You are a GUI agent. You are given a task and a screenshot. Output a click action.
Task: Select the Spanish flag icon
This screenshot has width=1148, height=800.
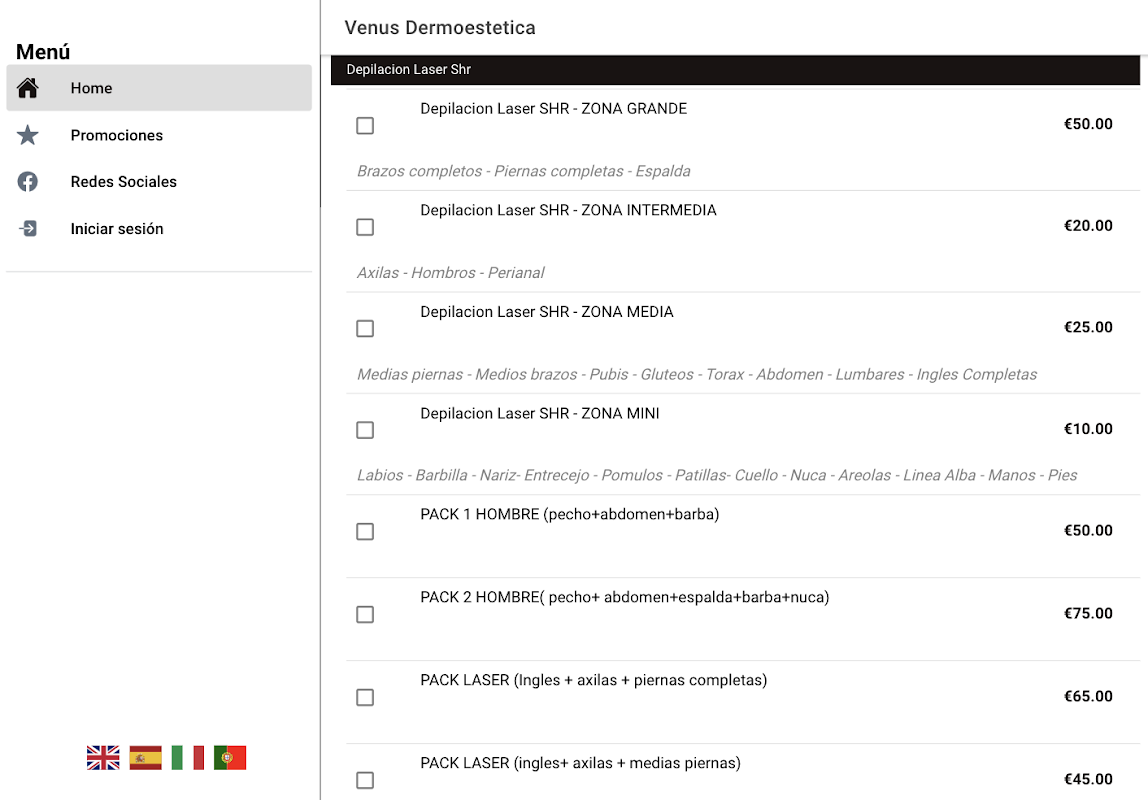(146, 758)
